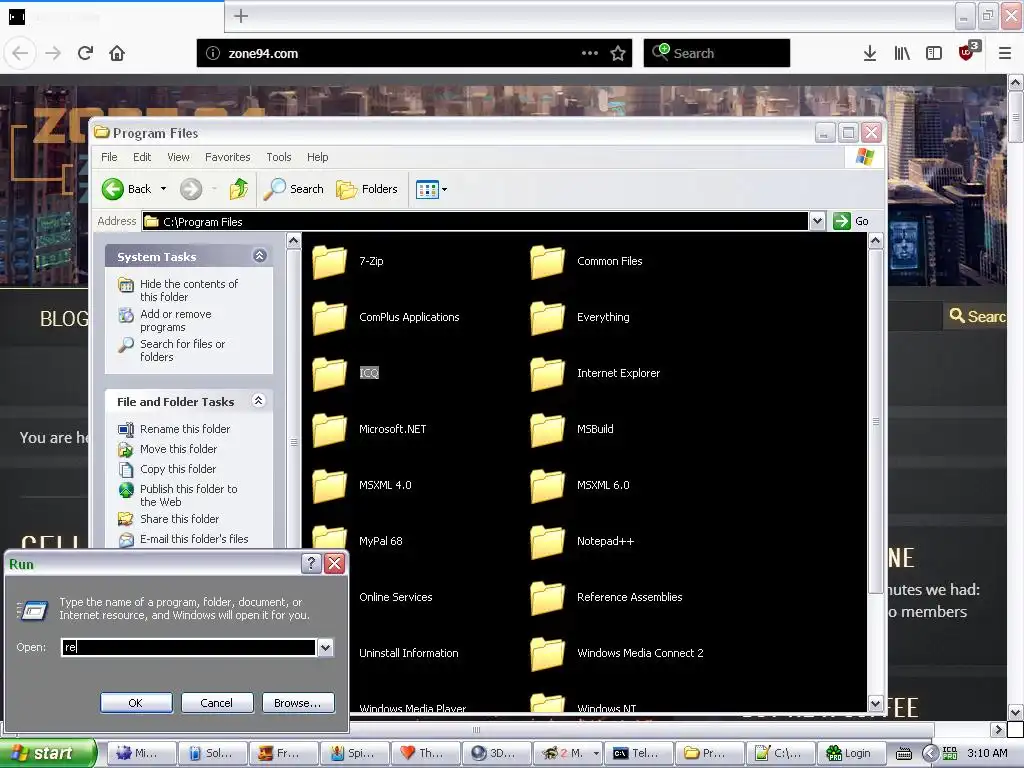Click the website's BLOG navigation link
The height and width of the screenshot is (768, 1024).
[x=64, y=319]
